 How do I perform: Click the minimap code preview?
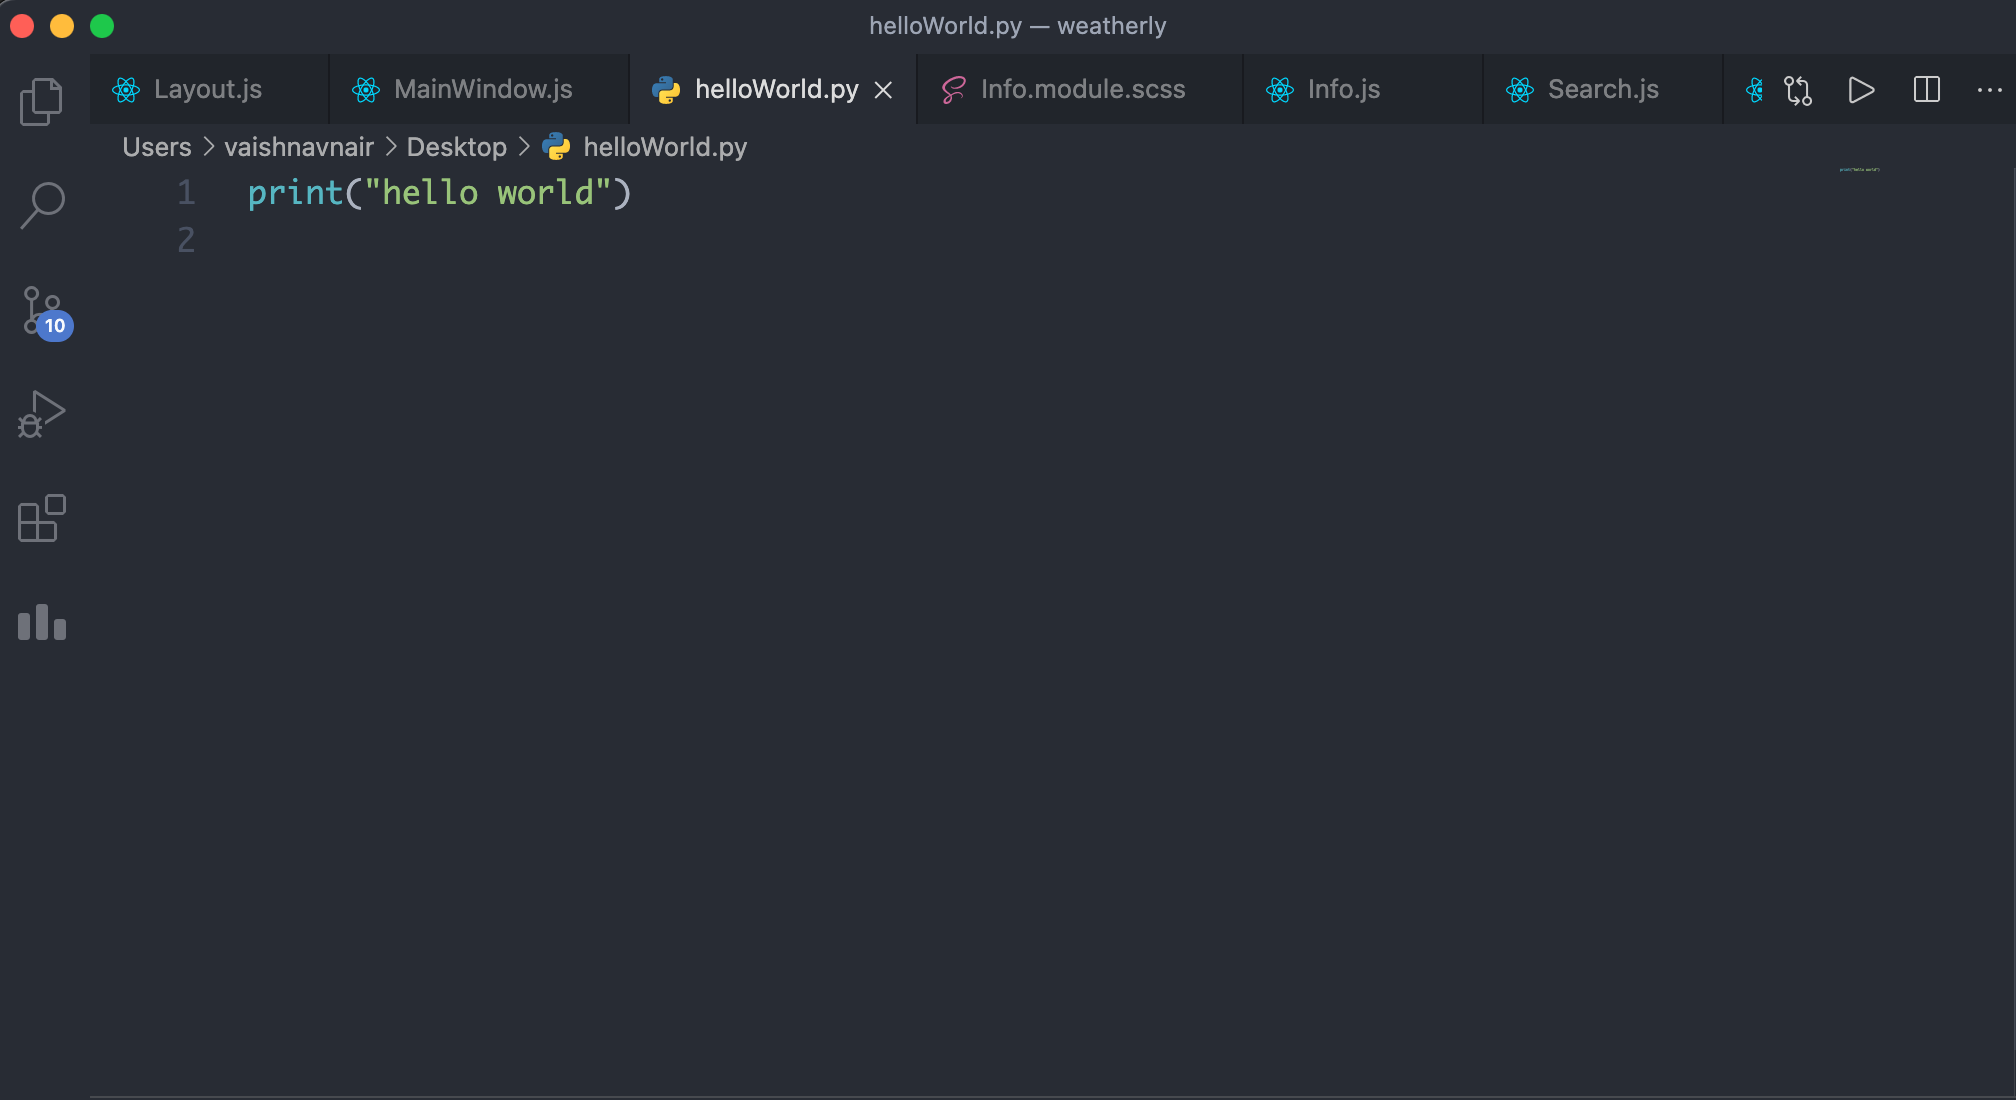coord(1859,170)
